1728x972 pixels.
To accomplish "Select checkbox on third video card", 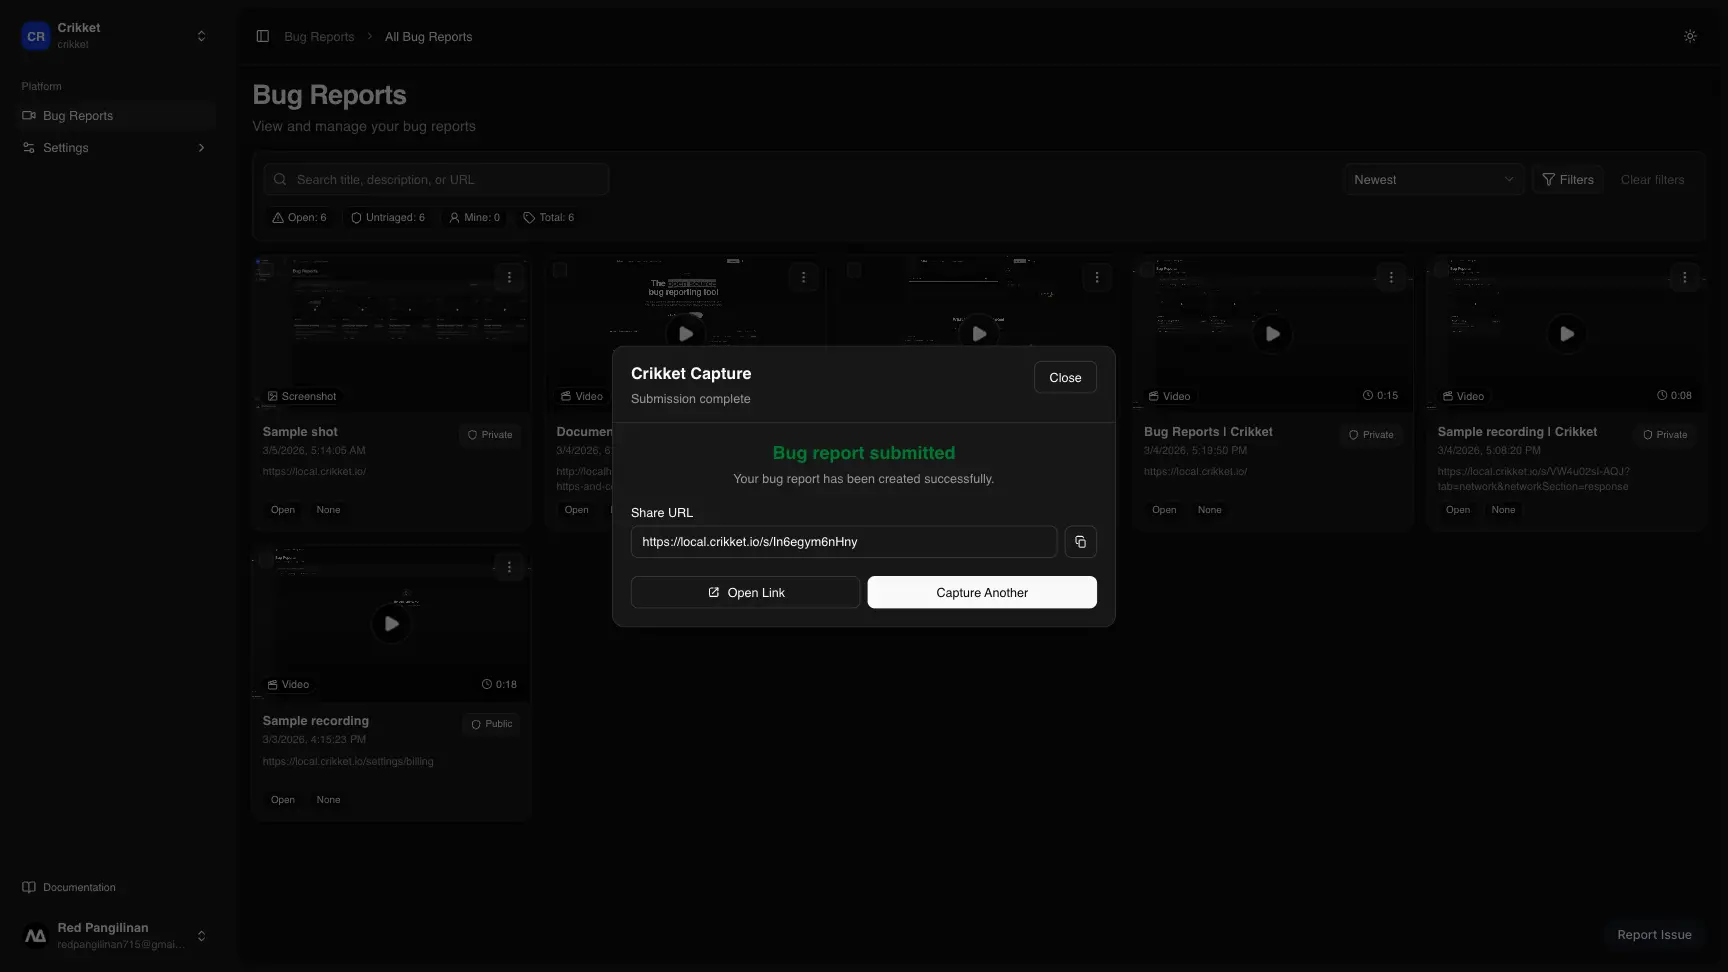I will pos(854,270).
